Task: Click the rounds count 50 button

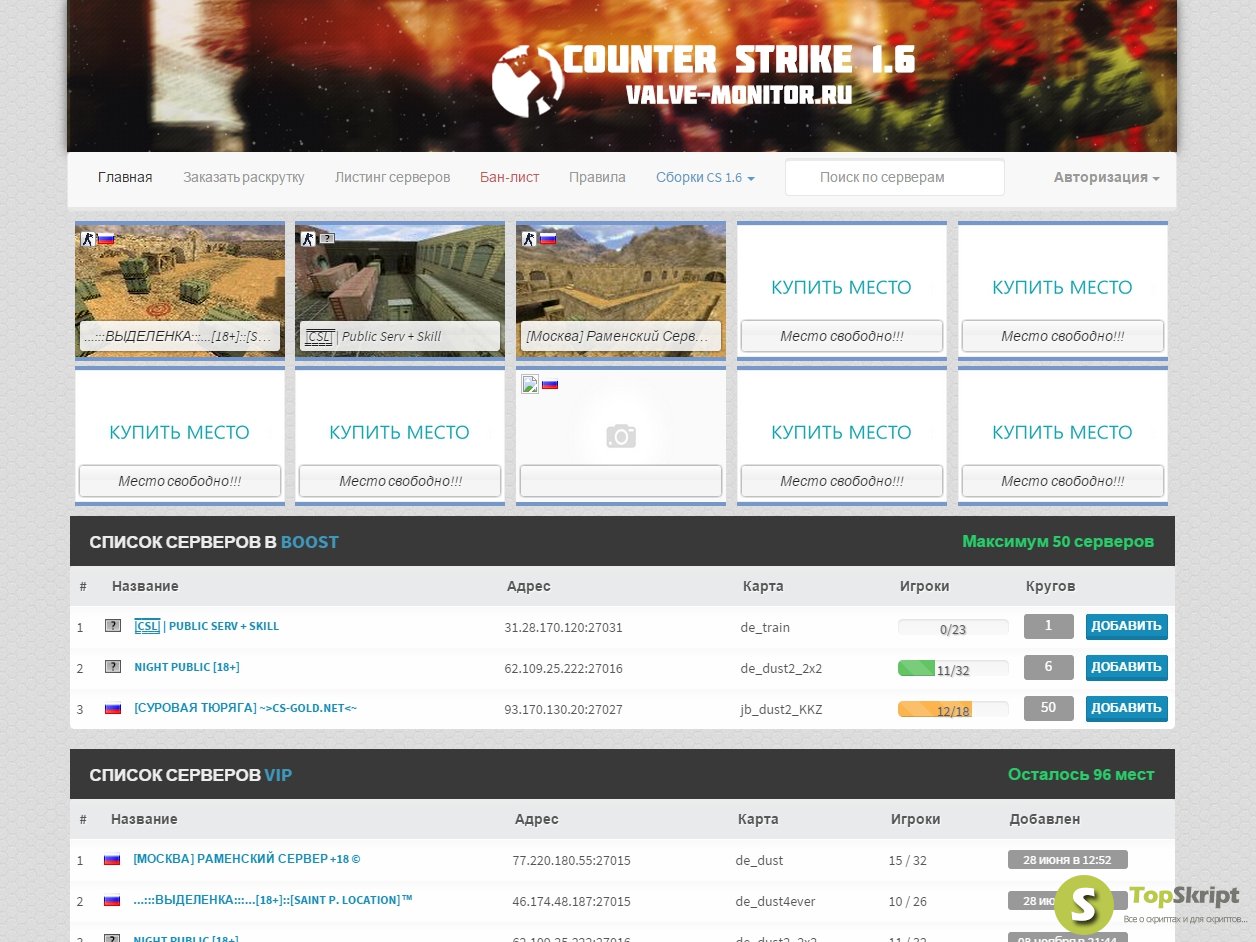Action: tap(1048, 708)
